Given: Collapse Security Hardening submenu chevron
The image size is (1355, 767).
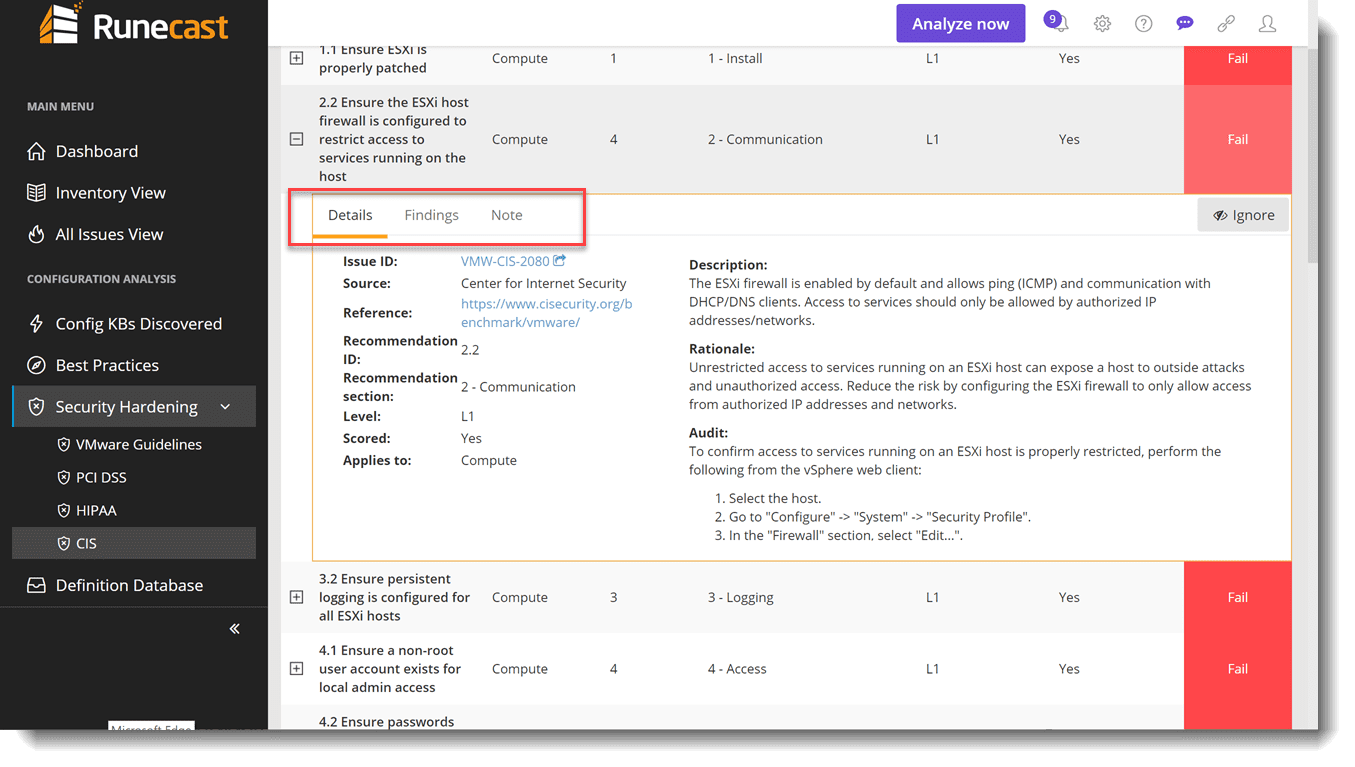Looking at the screenshot, I should 225,407.
